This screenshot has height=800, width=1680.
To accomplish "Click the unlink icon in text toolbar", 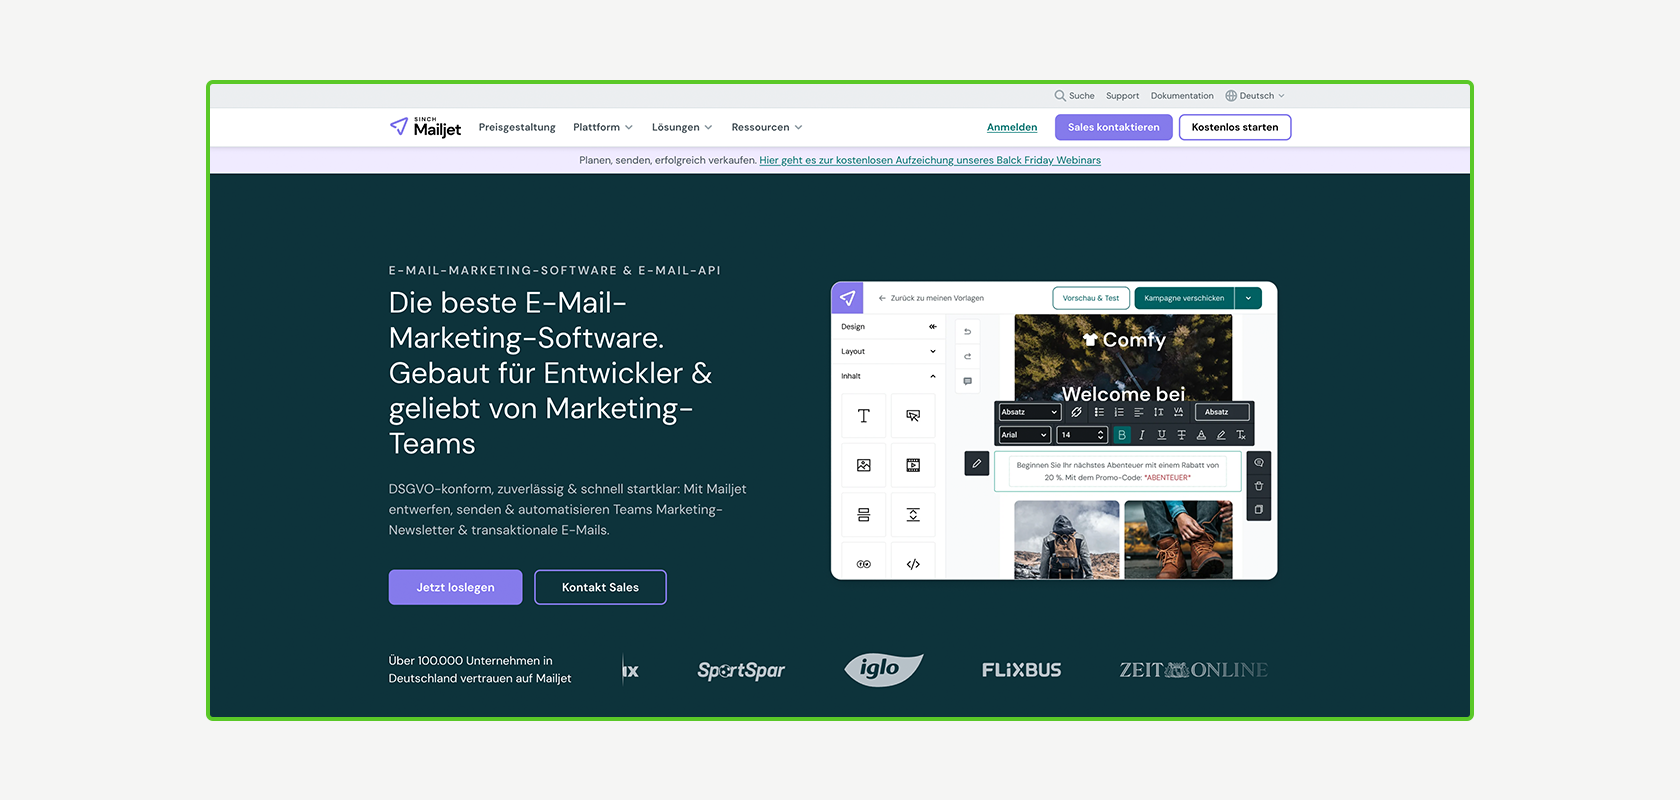I will [1076, 412].
